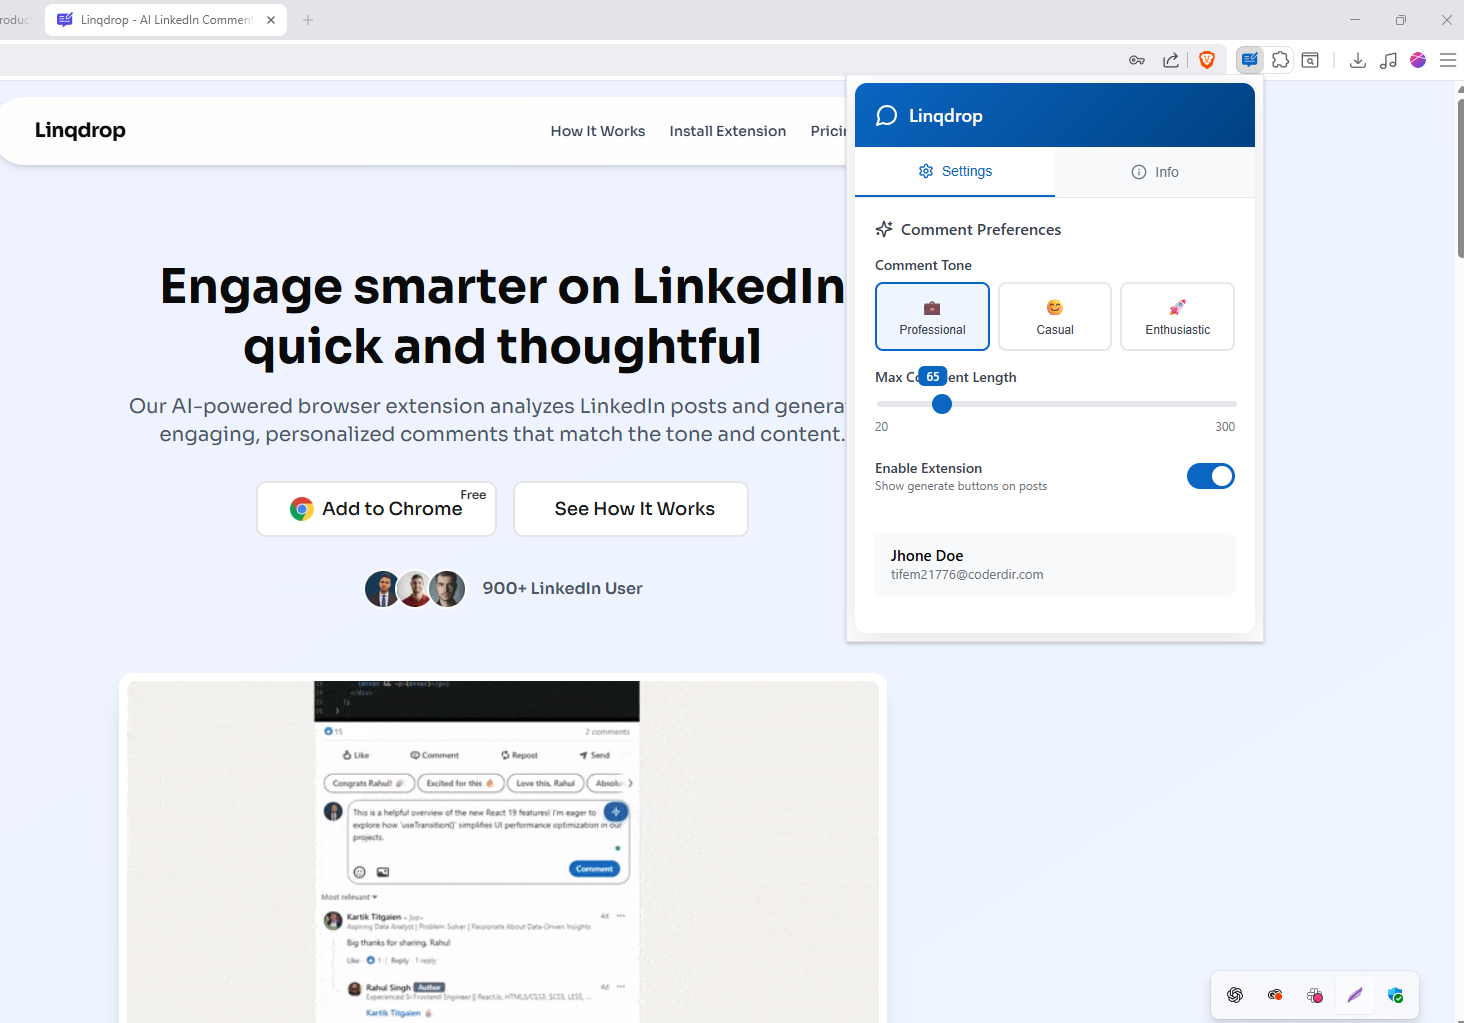
Task: Click the slider minimum value 20
Action: coord(881,427)
